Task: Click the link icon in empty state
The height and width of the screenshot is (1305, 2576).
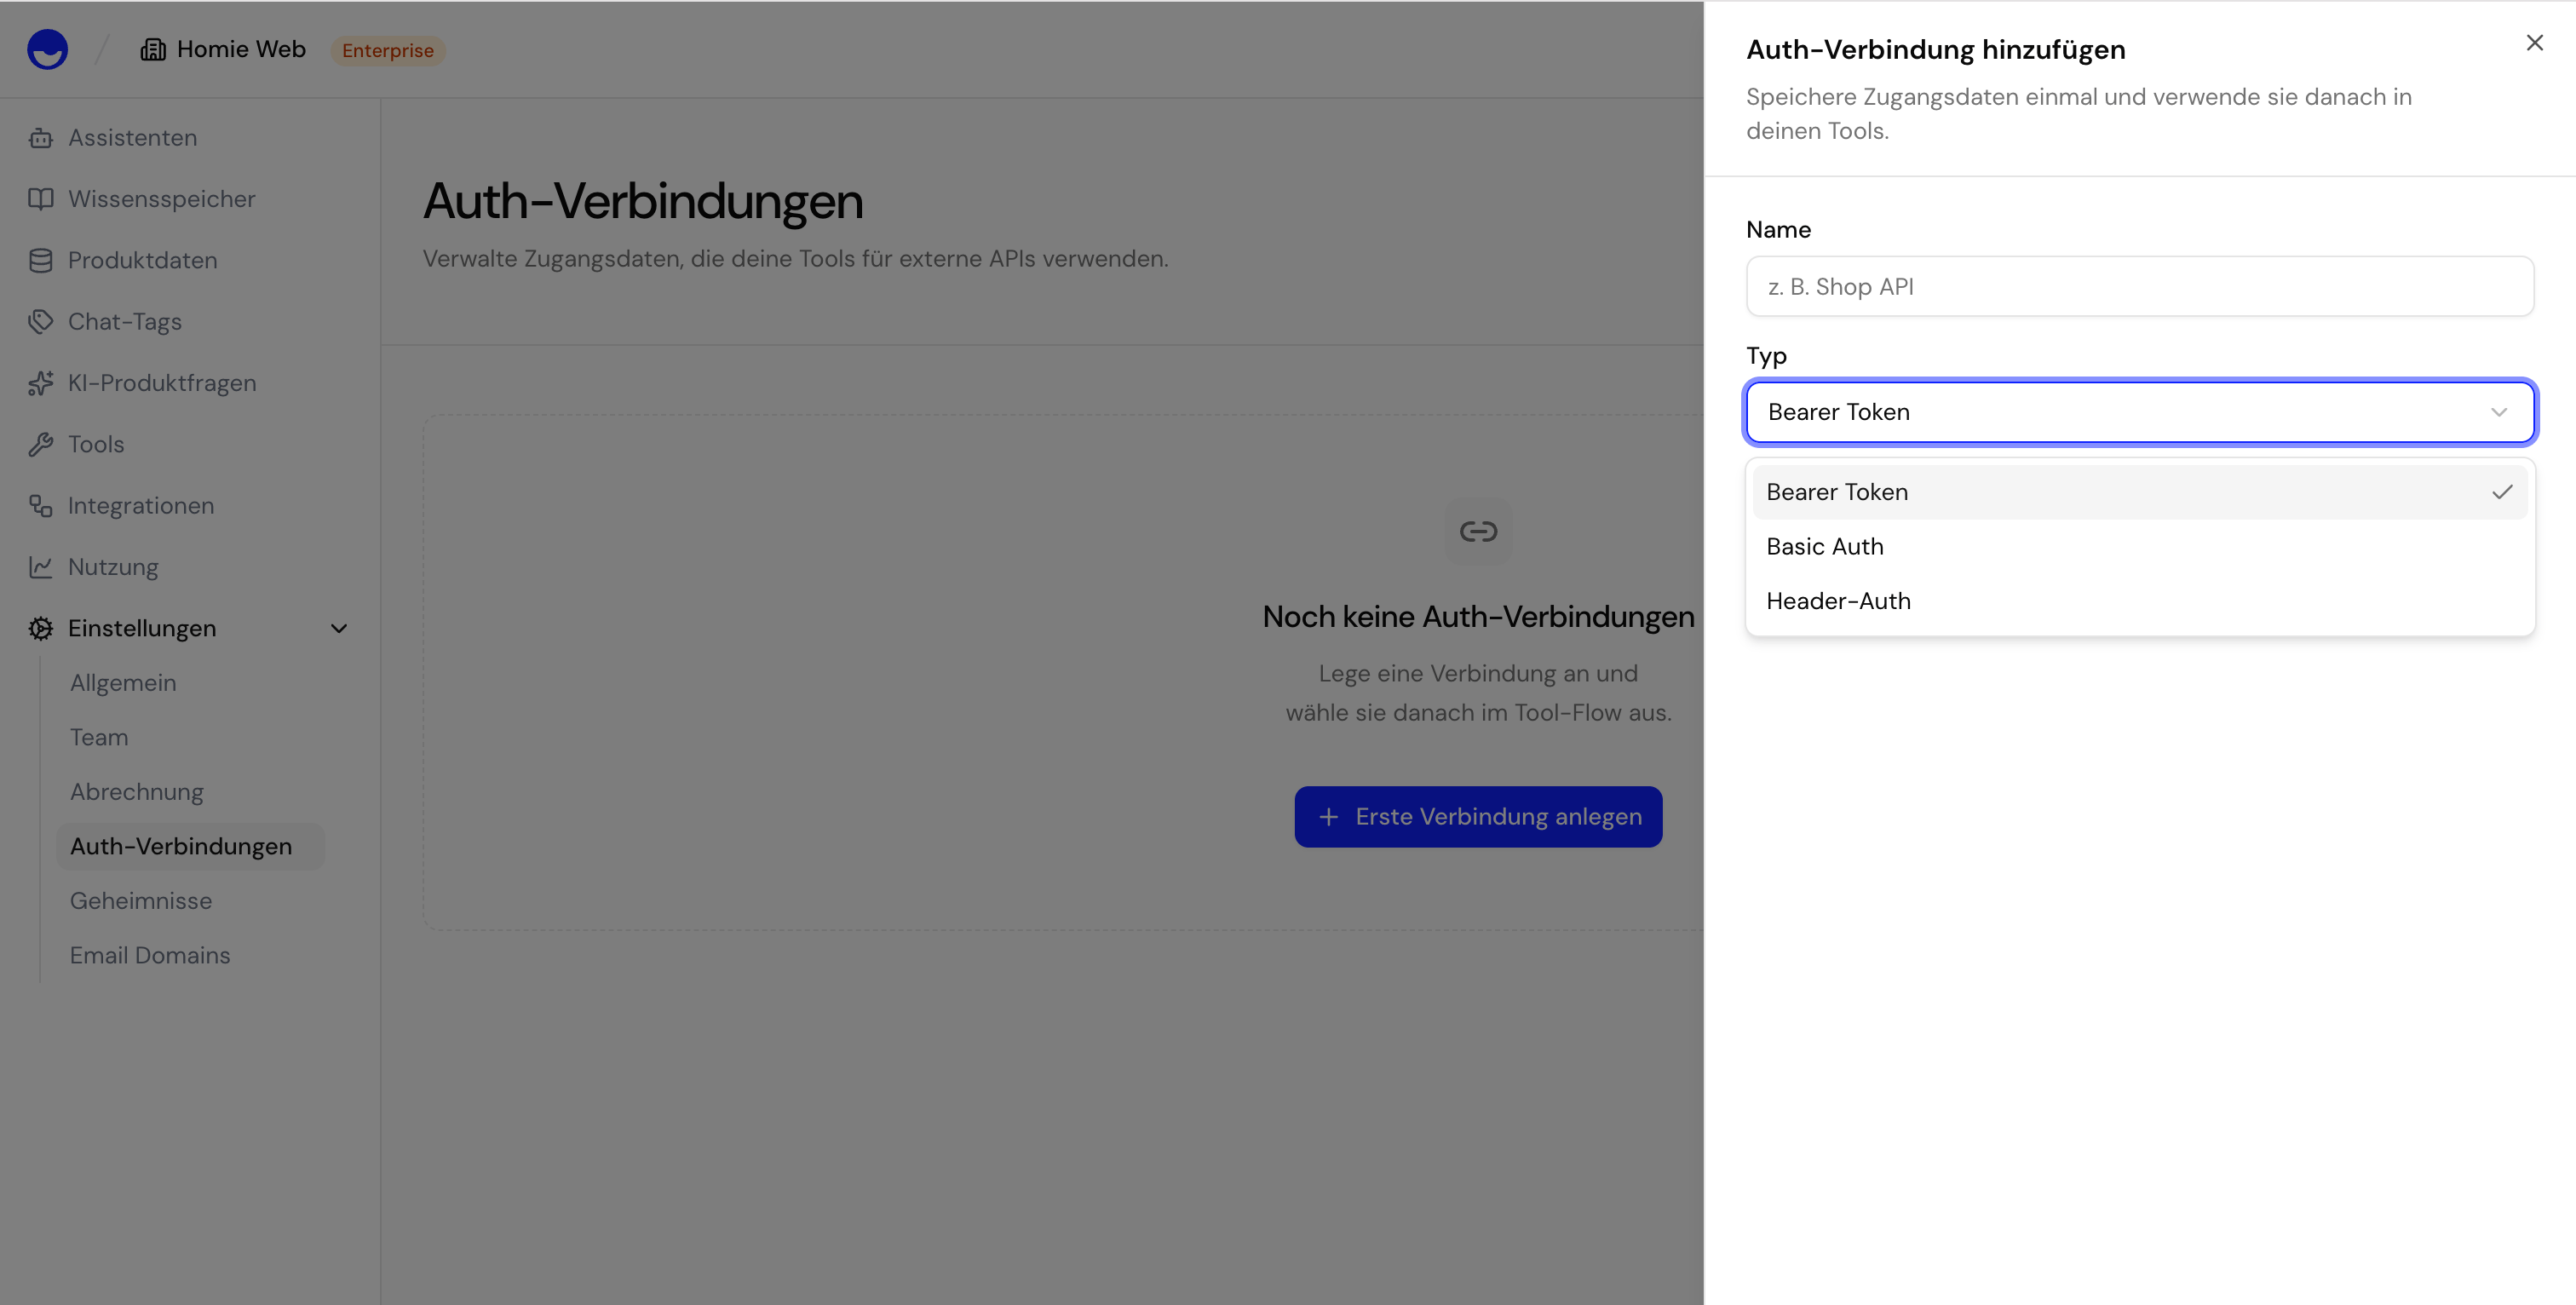Action: tap(1478, 531)
